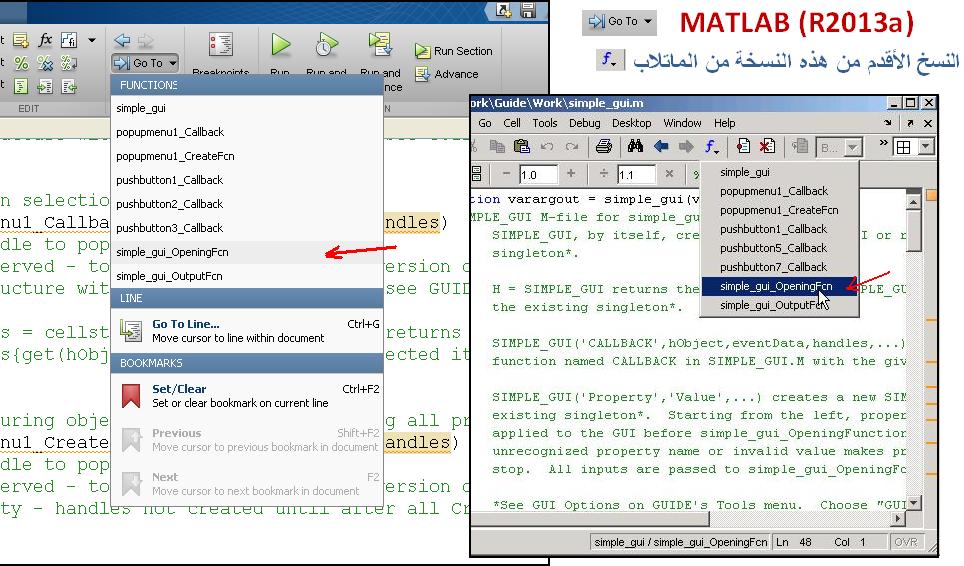The height and width of the screenshot is (566, 964).
Task: Open the Help menu in old editor window
Action: [724, 123]
